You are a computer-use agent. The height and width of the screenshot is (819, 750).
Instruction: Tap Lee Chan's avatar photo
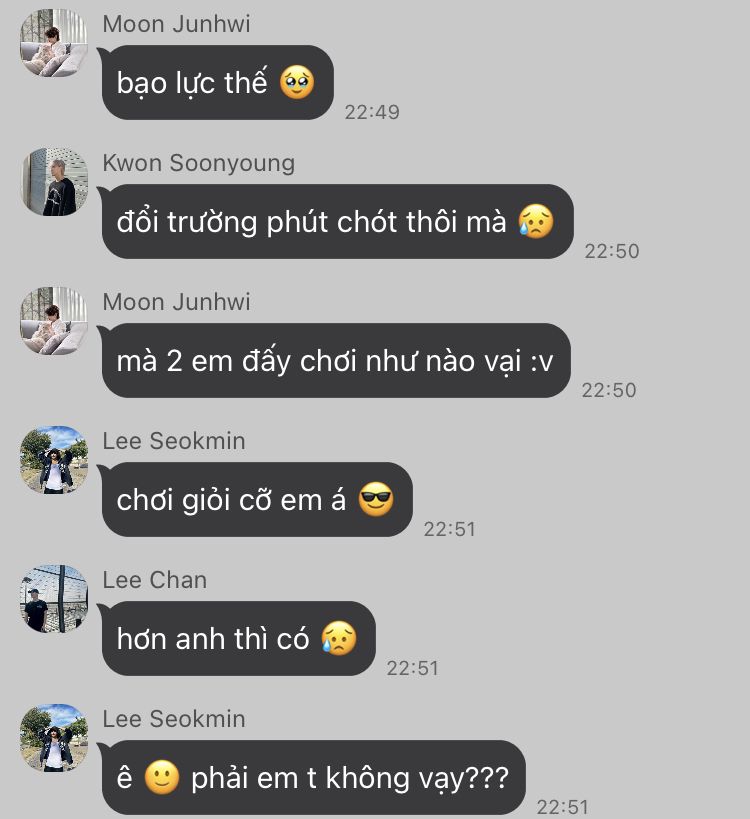(x=54, y=599)
